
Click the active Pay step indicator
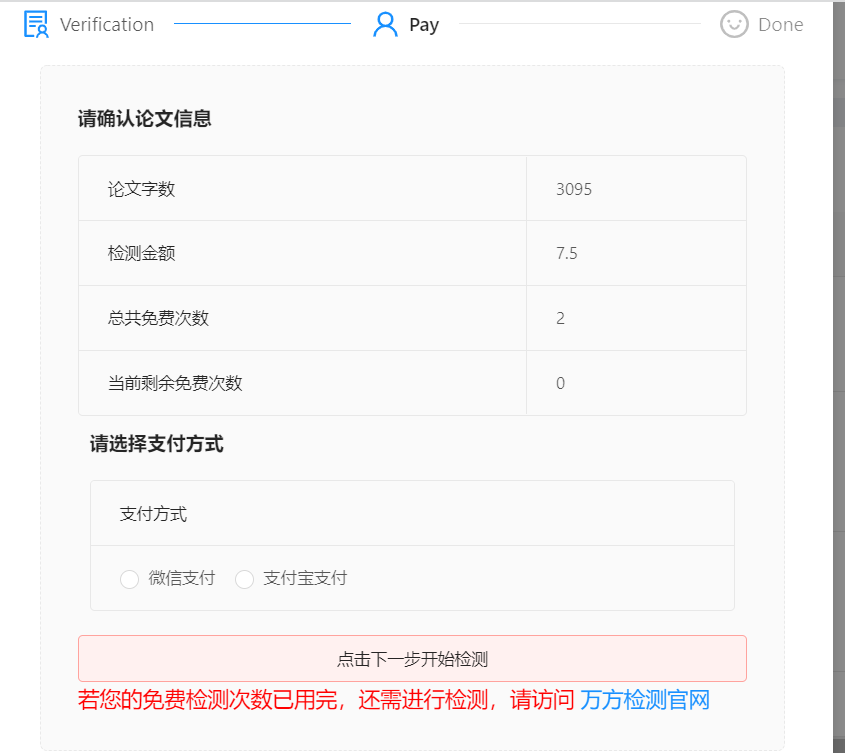tap(405, 23)
